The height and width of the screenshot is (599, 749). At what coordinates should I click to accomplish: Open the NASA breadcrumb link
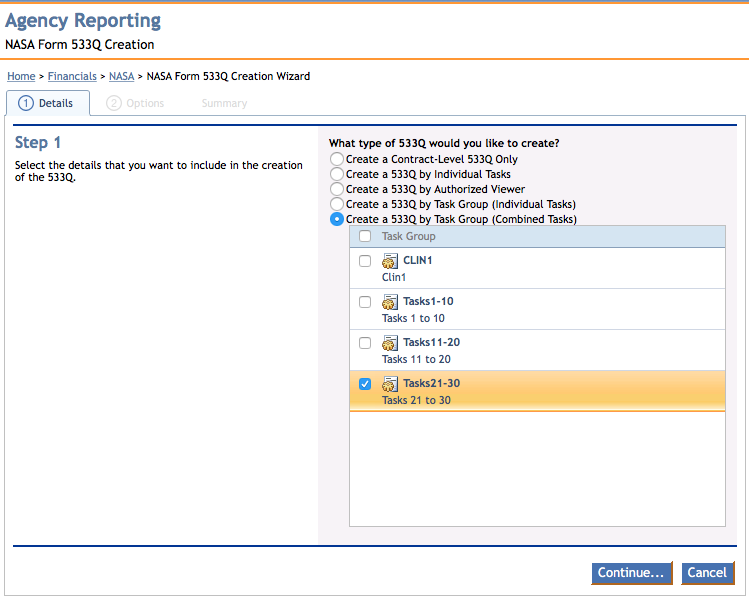[121, 76]
